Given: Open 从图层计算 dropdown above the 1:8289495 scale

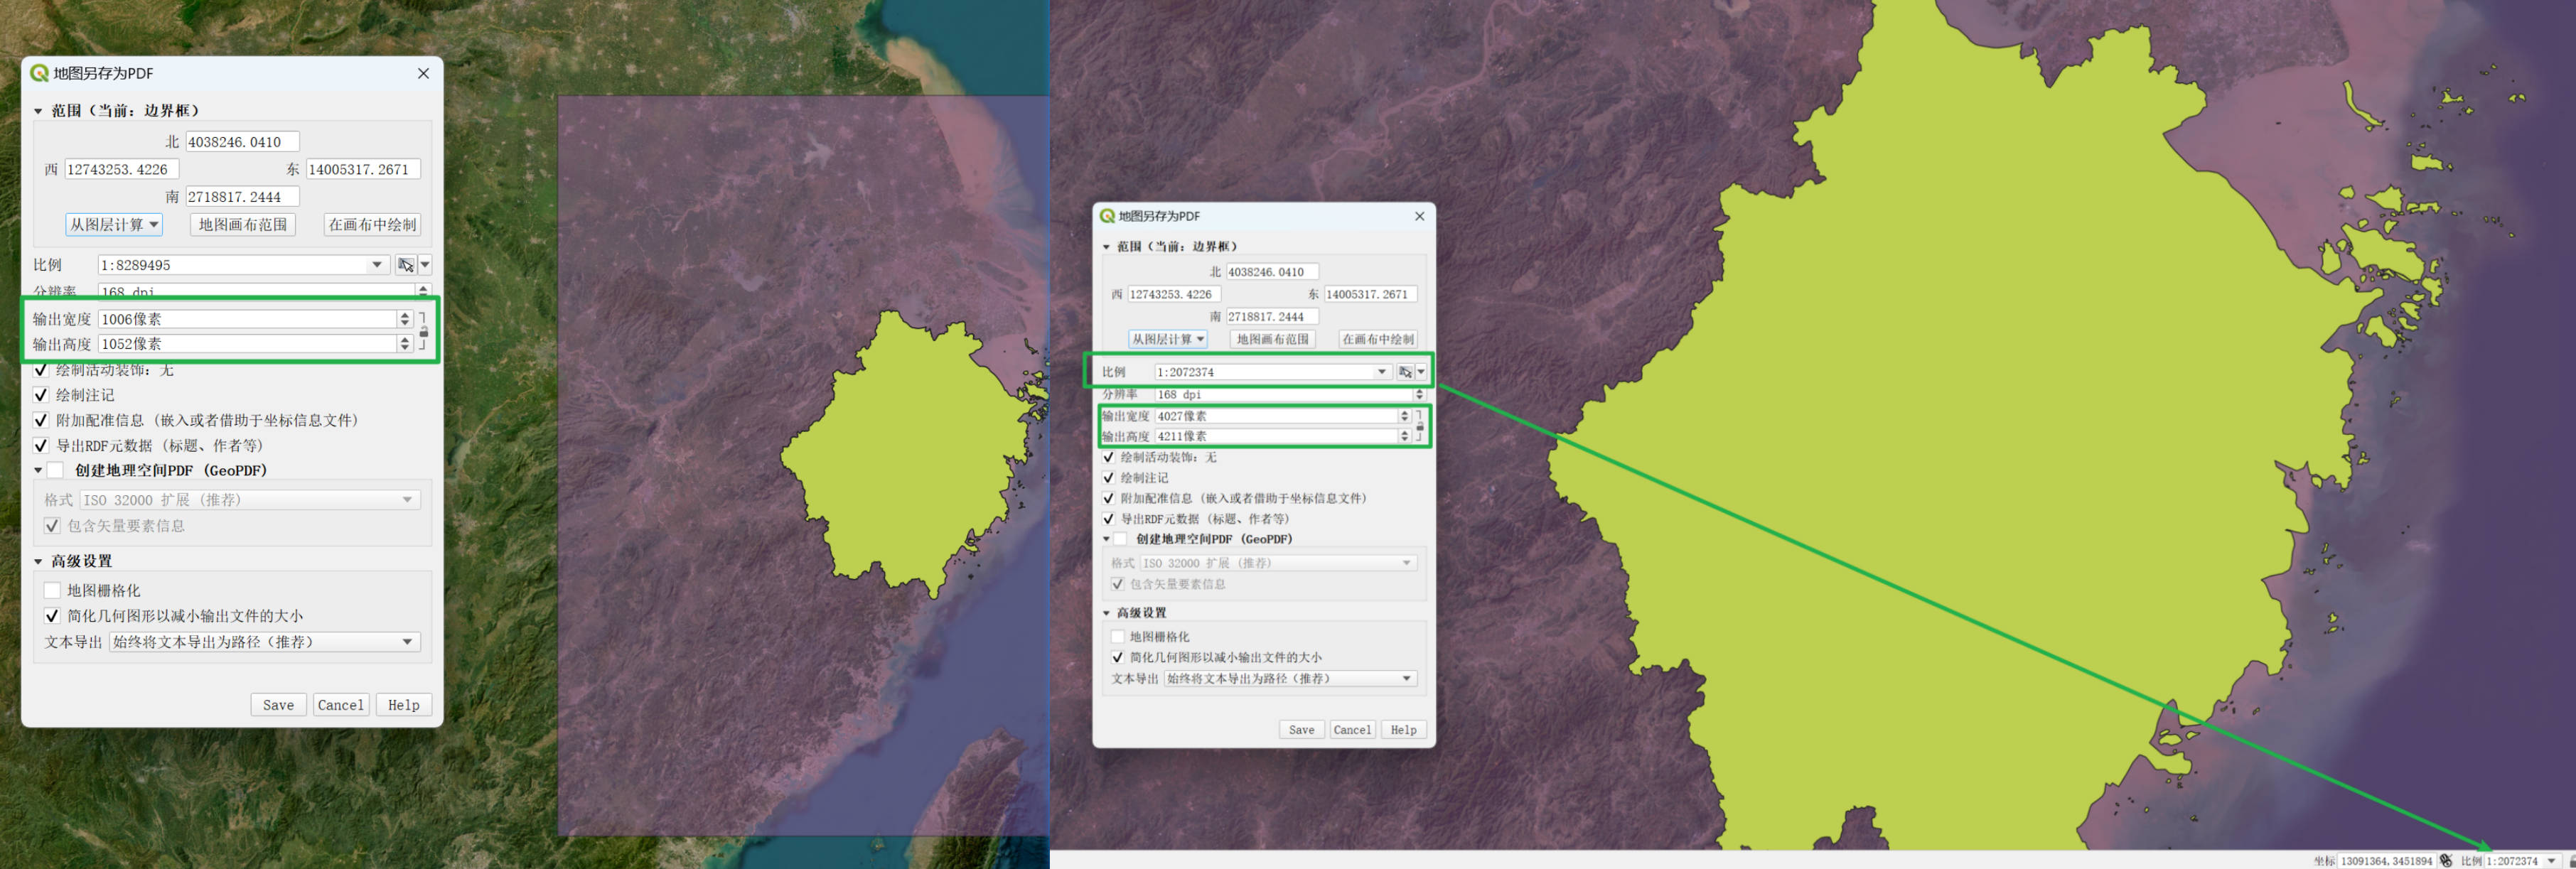Looking at the screenshot, I should coord(114,225).
